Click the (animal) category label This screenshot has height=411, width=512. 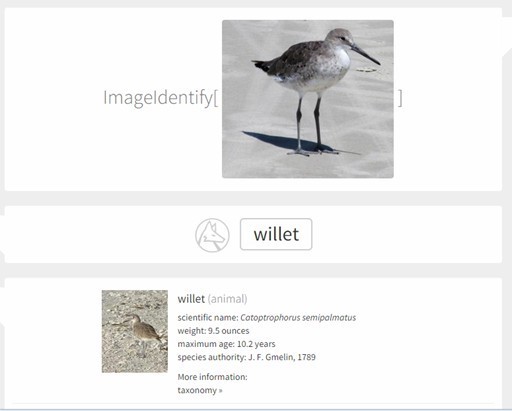(227, 299)
